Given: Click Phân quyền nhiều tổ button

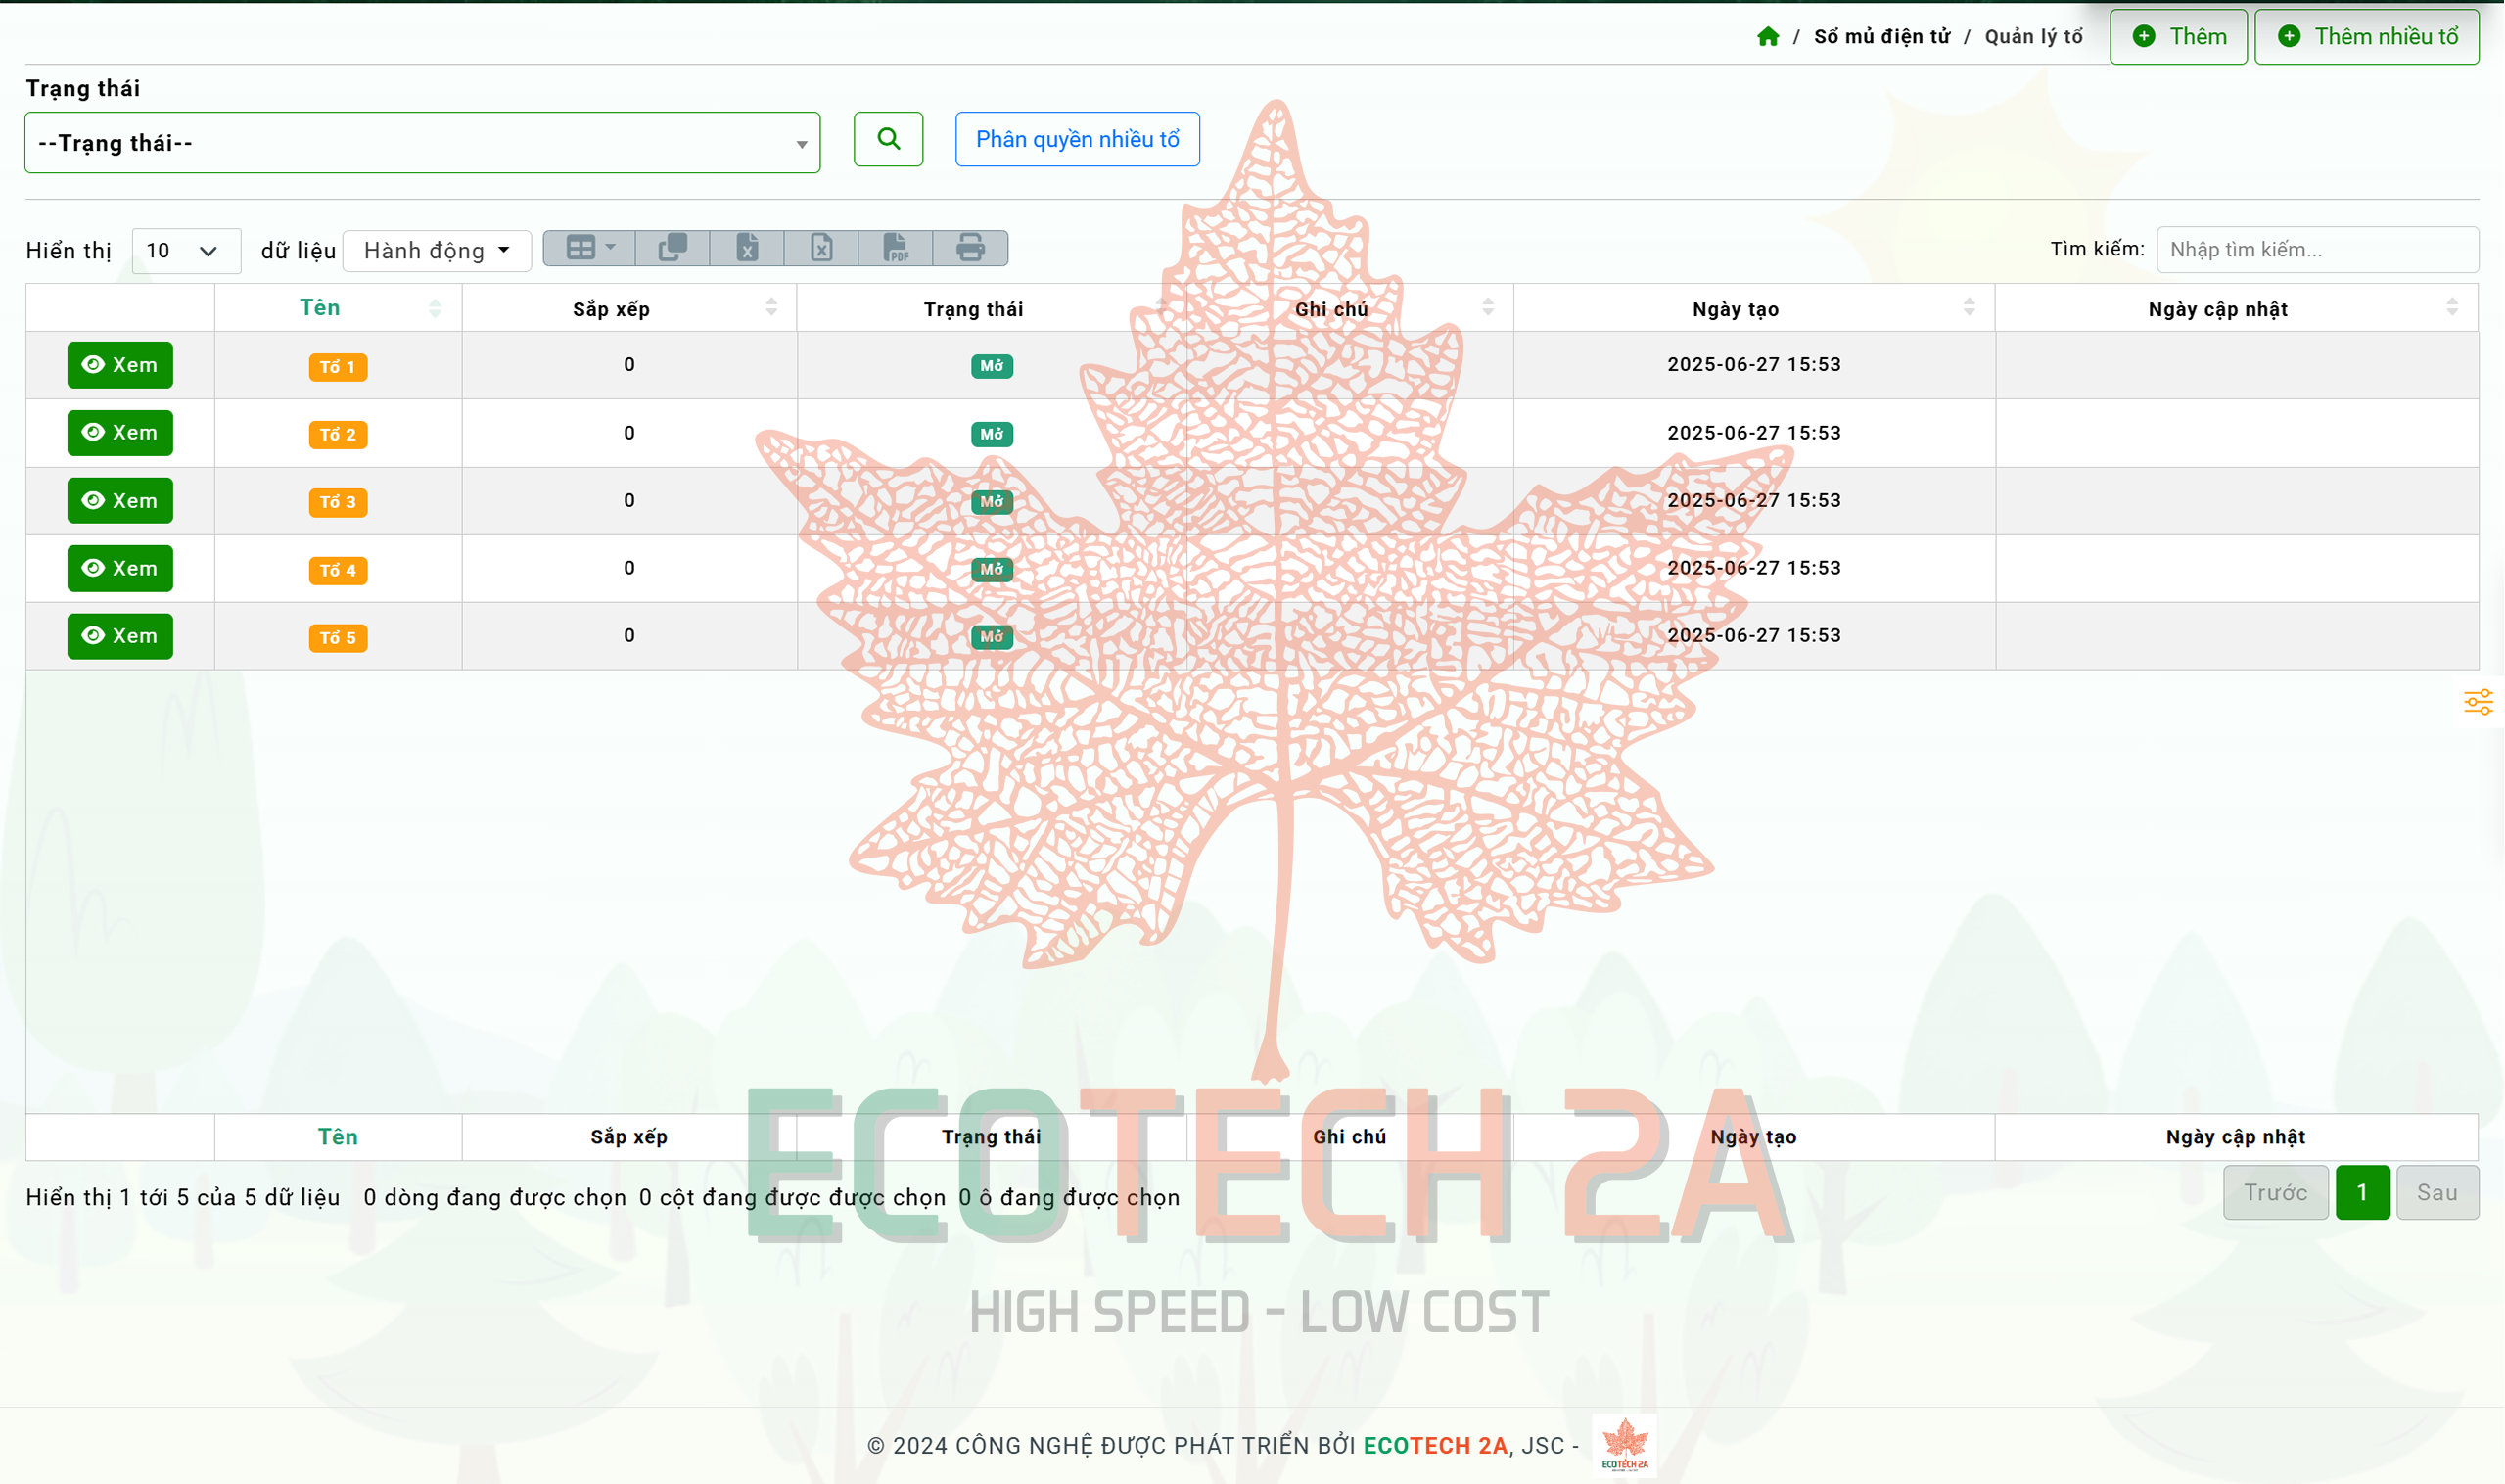Looking at the screenshot, I should coord(1077,139).
